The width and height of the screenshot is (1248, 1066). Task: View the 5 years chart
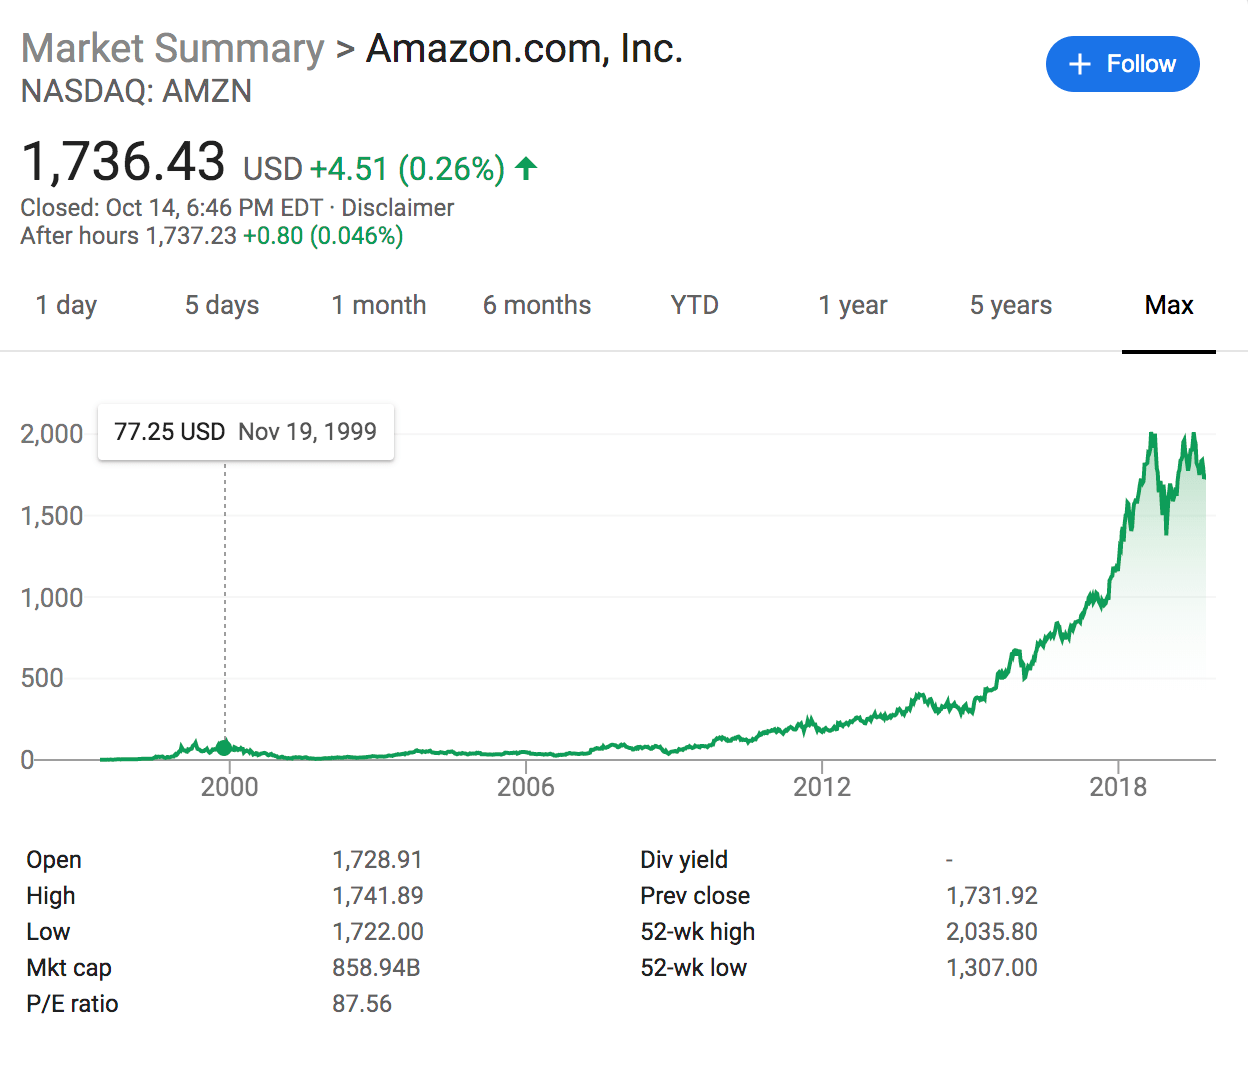pos(1011,305)
